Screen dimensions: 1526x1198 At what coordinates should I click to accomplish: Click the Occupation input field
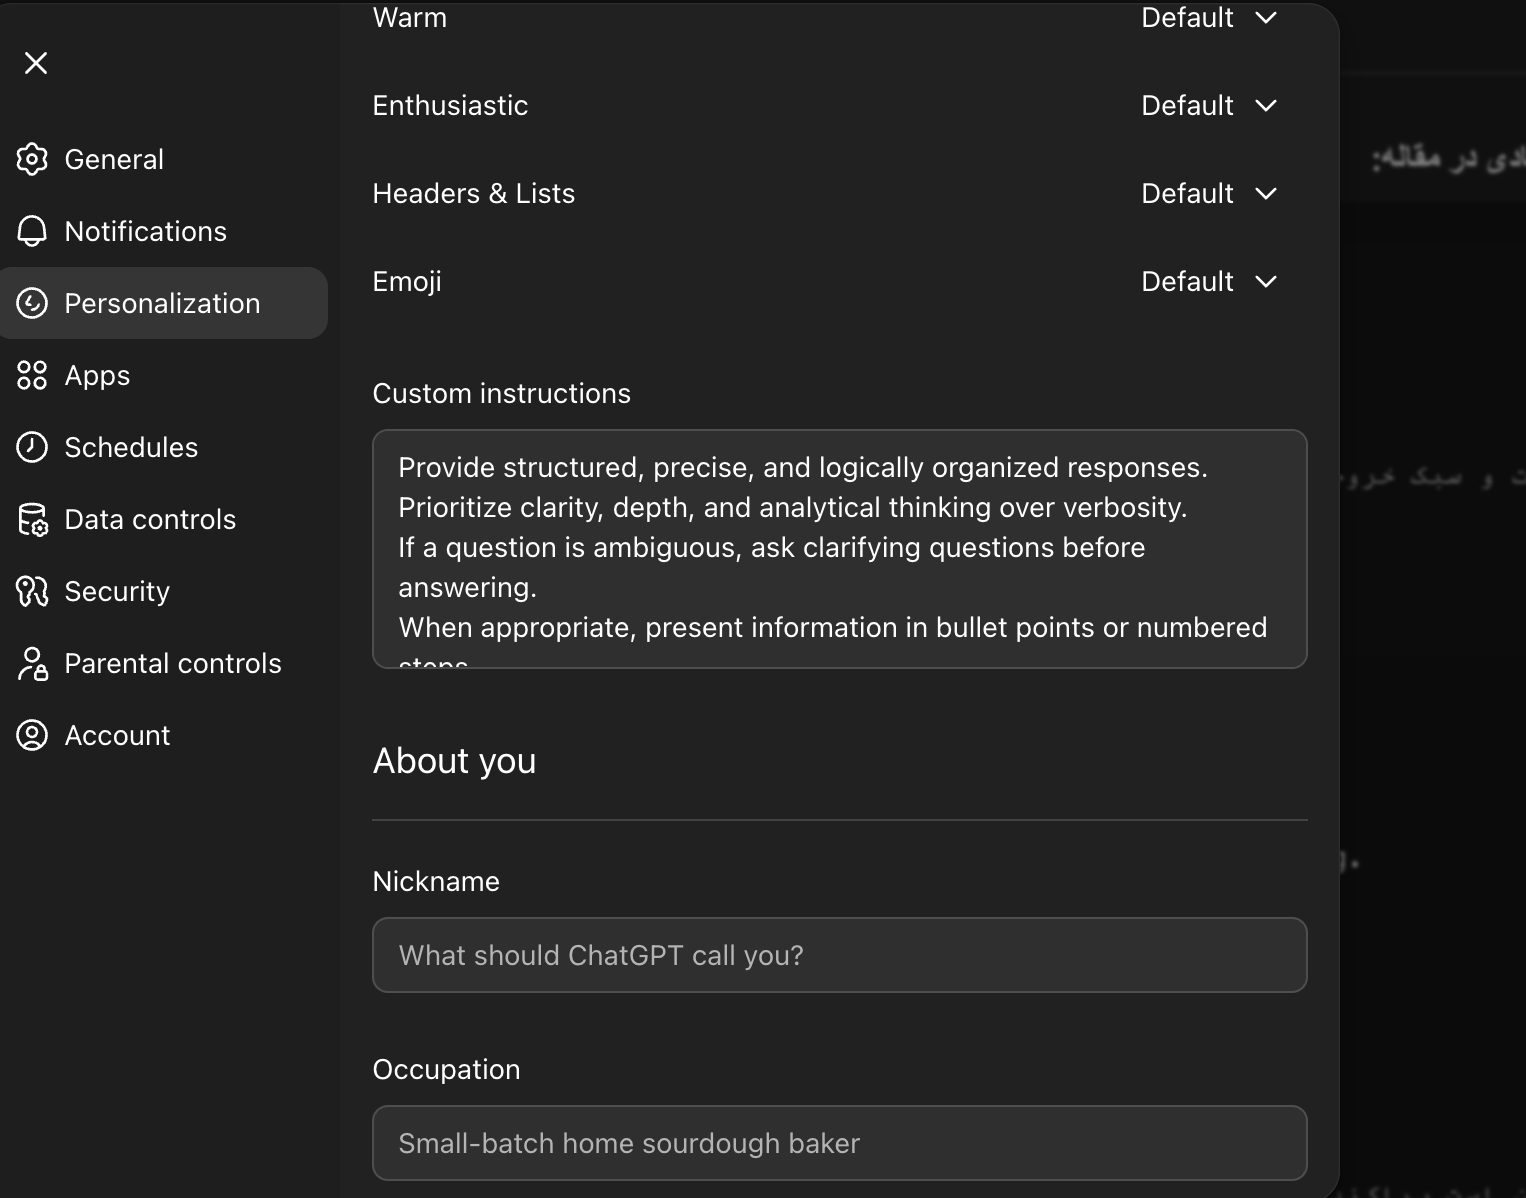point(839,1143)
